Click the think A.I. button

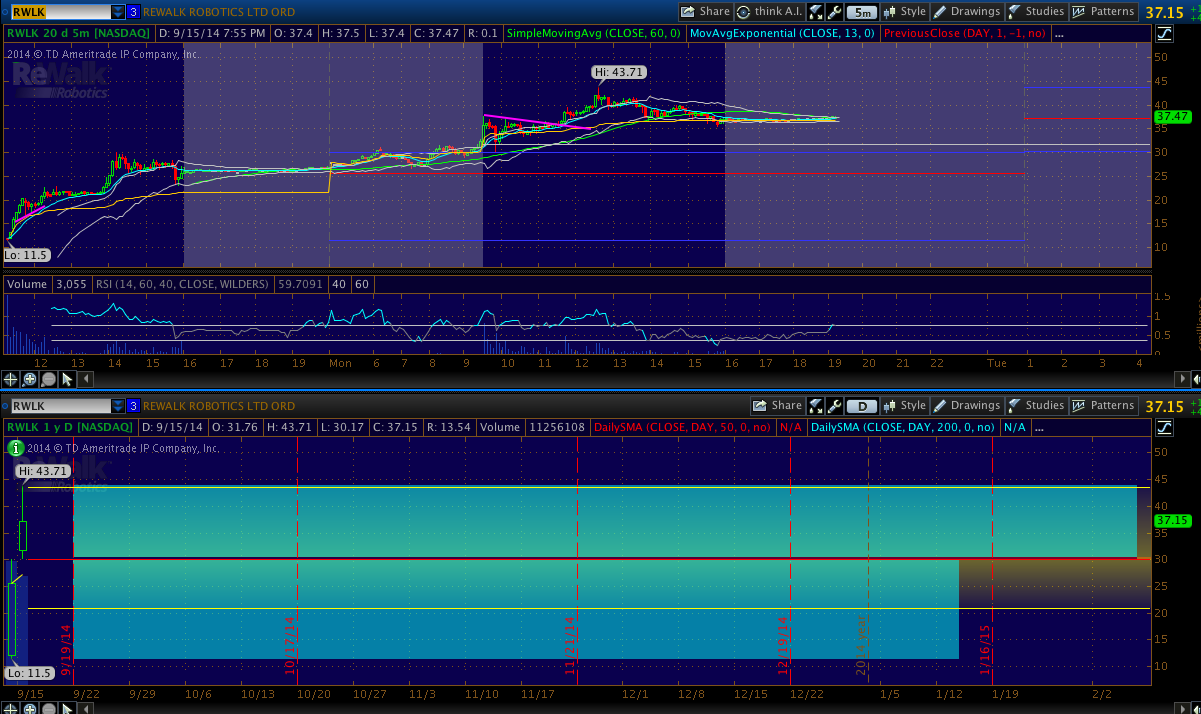pyautogui.click(x=770, y=12)
